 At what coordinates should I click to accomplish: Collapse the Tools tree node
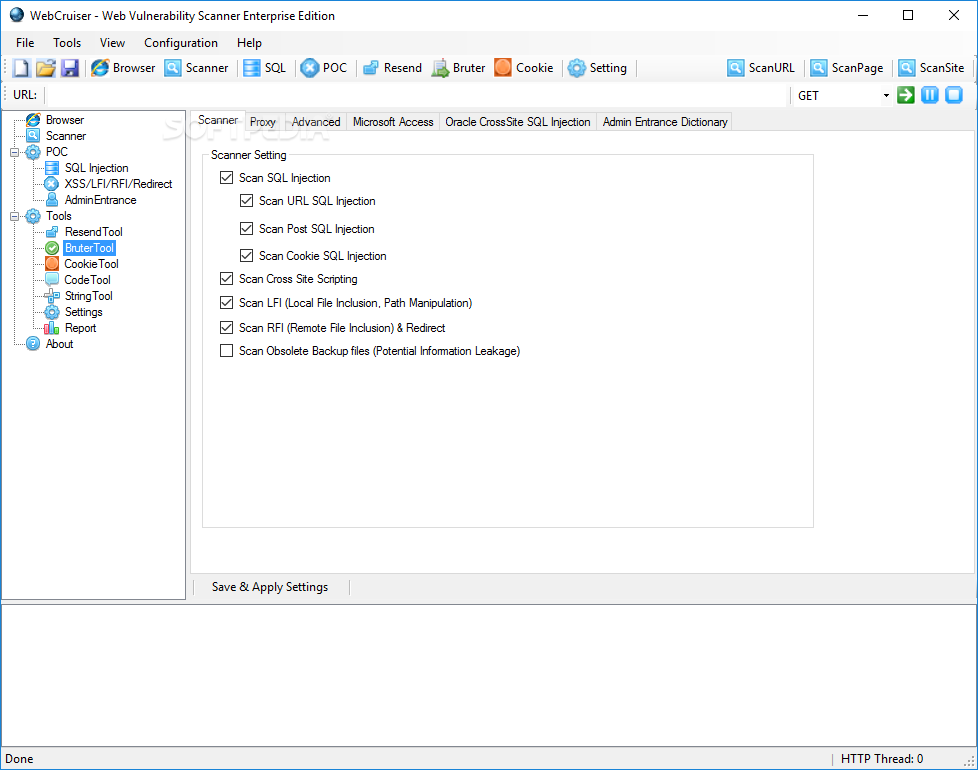point(14,216)
